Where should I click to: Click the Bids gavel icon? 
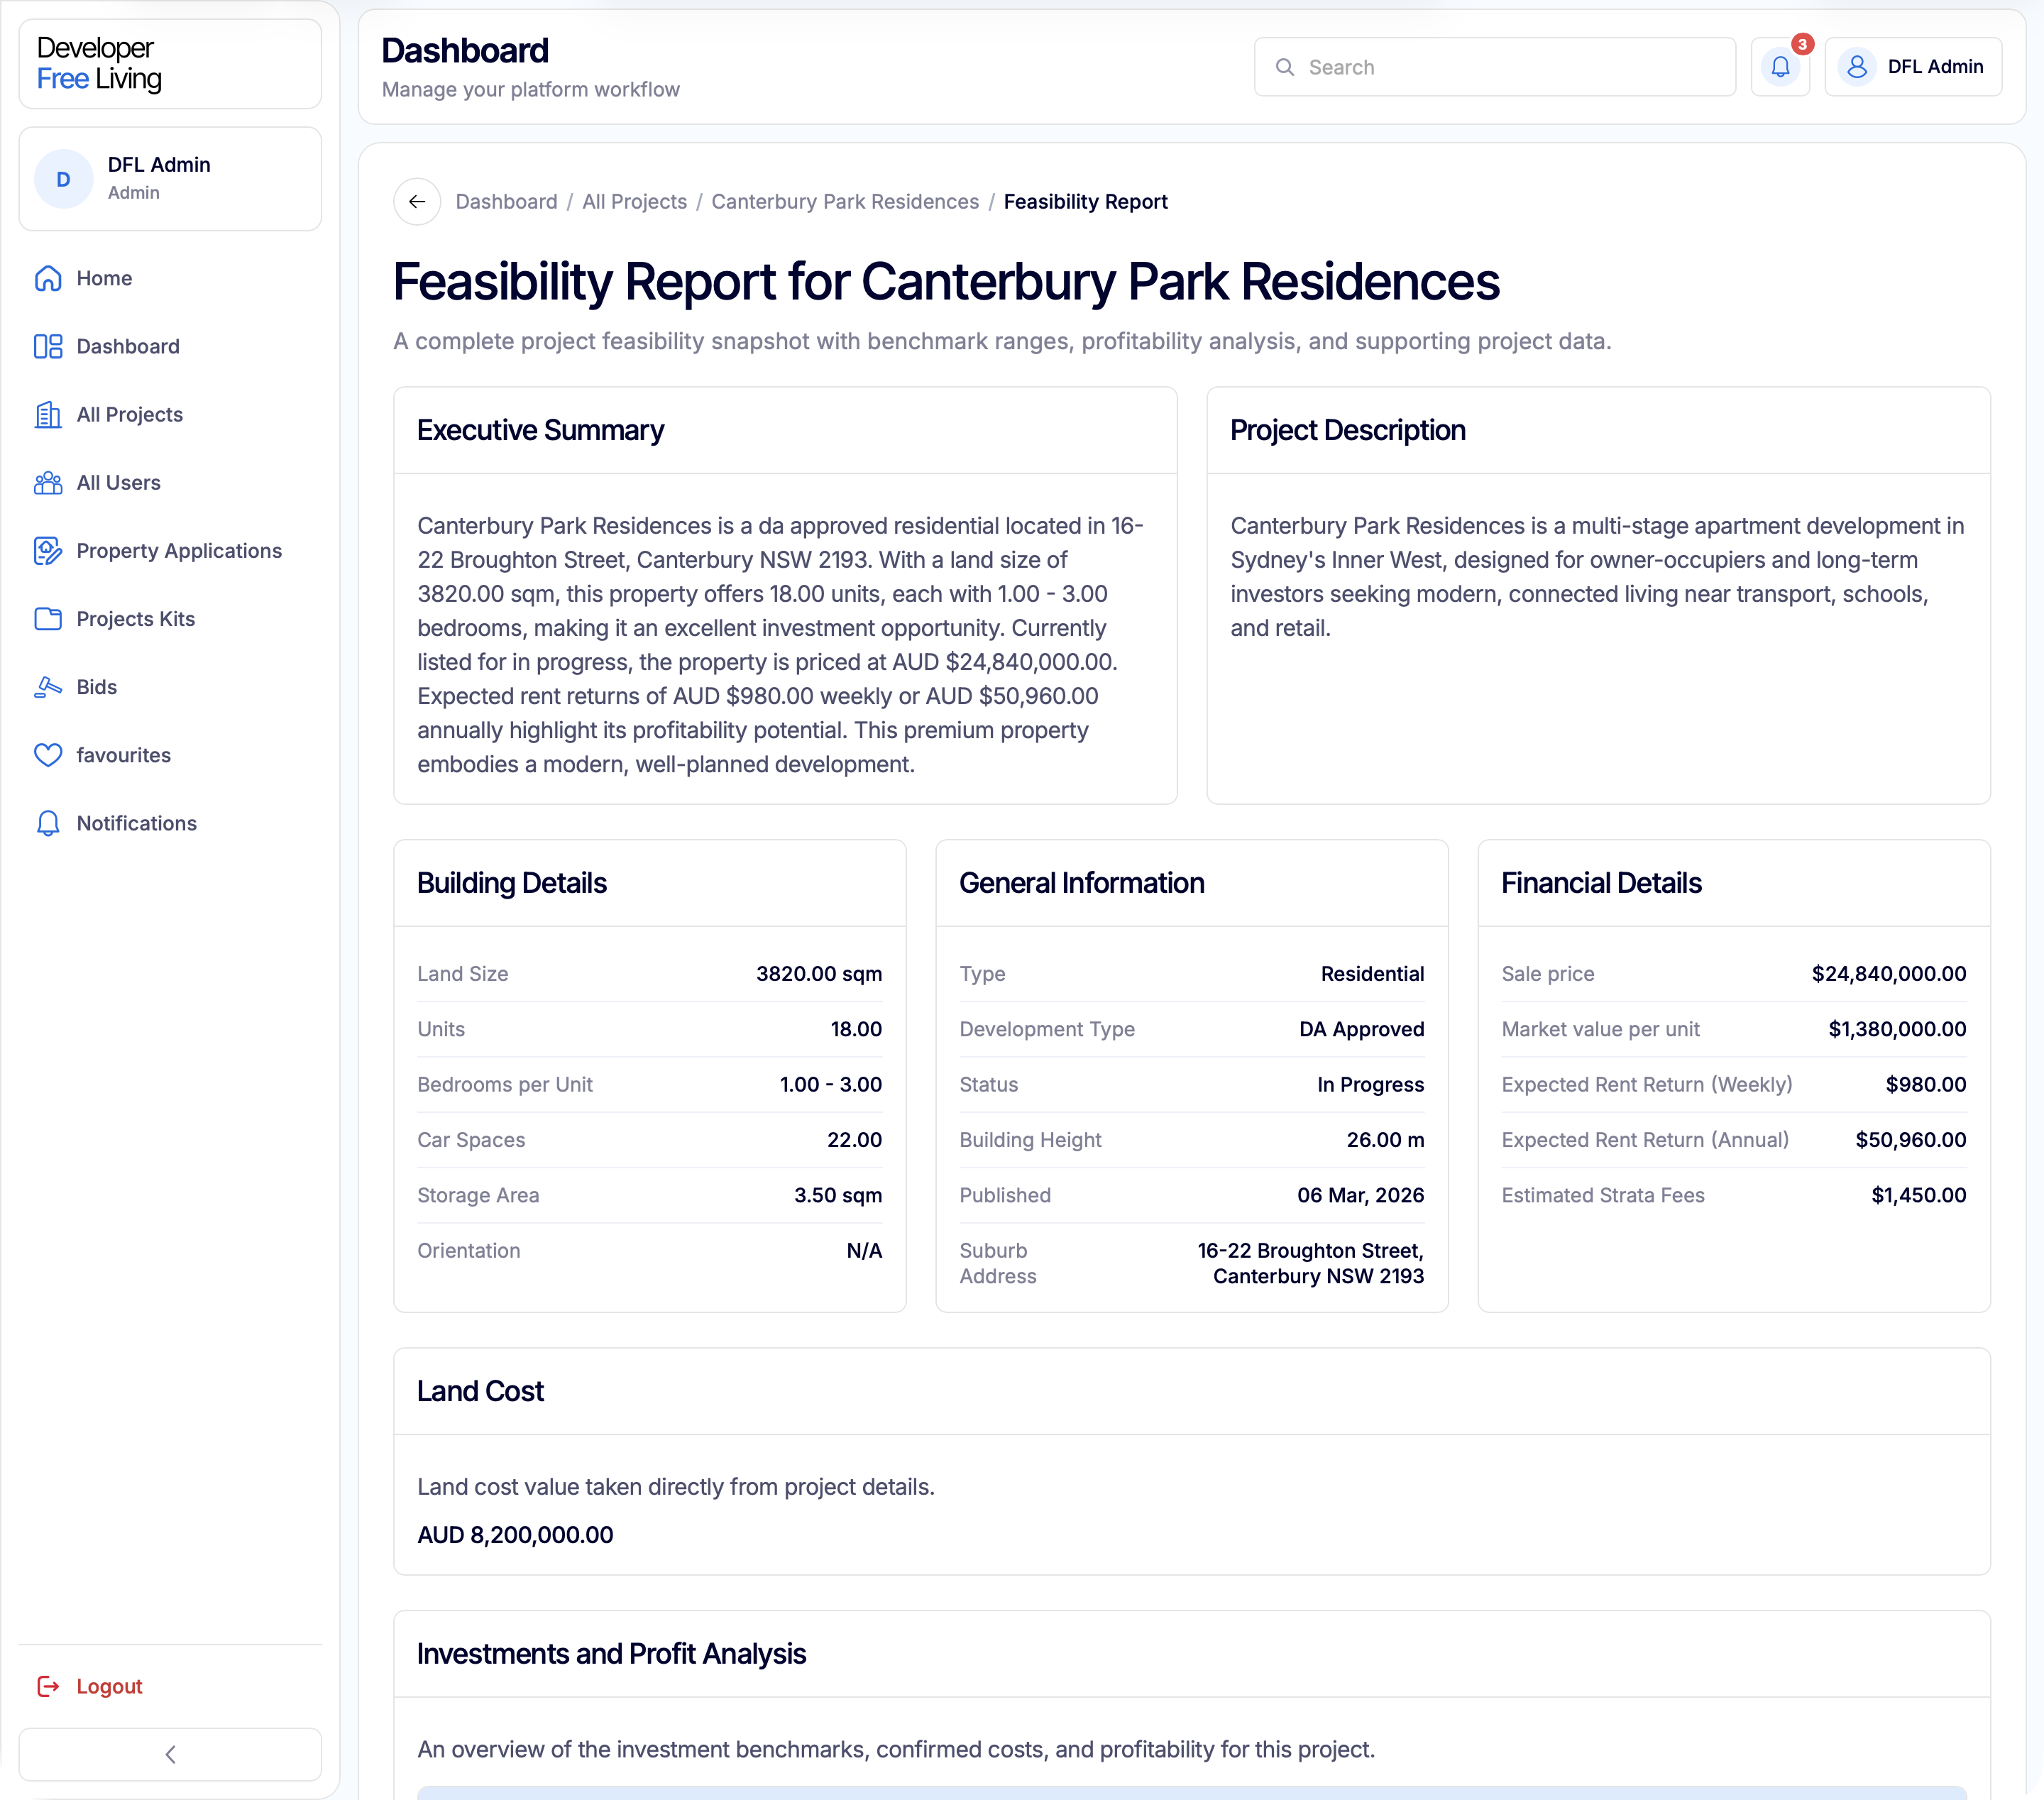(48, 687)
